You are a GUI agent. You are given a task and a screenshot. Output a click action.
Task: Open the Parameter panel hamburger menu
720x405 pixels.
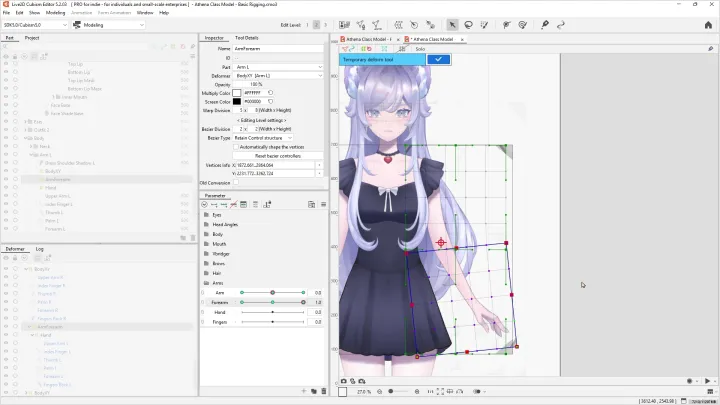(x=323, y=204)
